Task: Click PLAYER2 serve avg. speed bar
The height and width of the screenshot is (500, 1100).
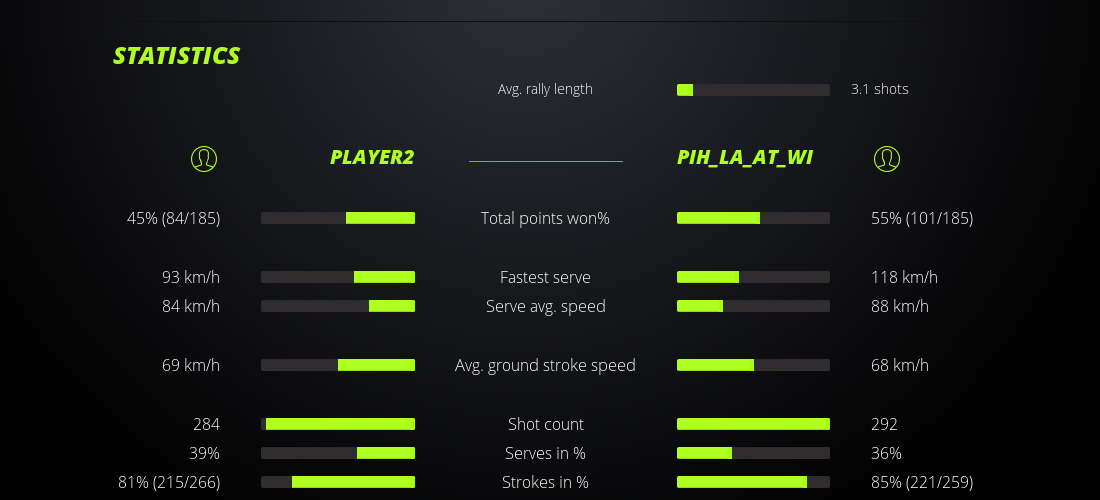Action: tap(338, 306)
